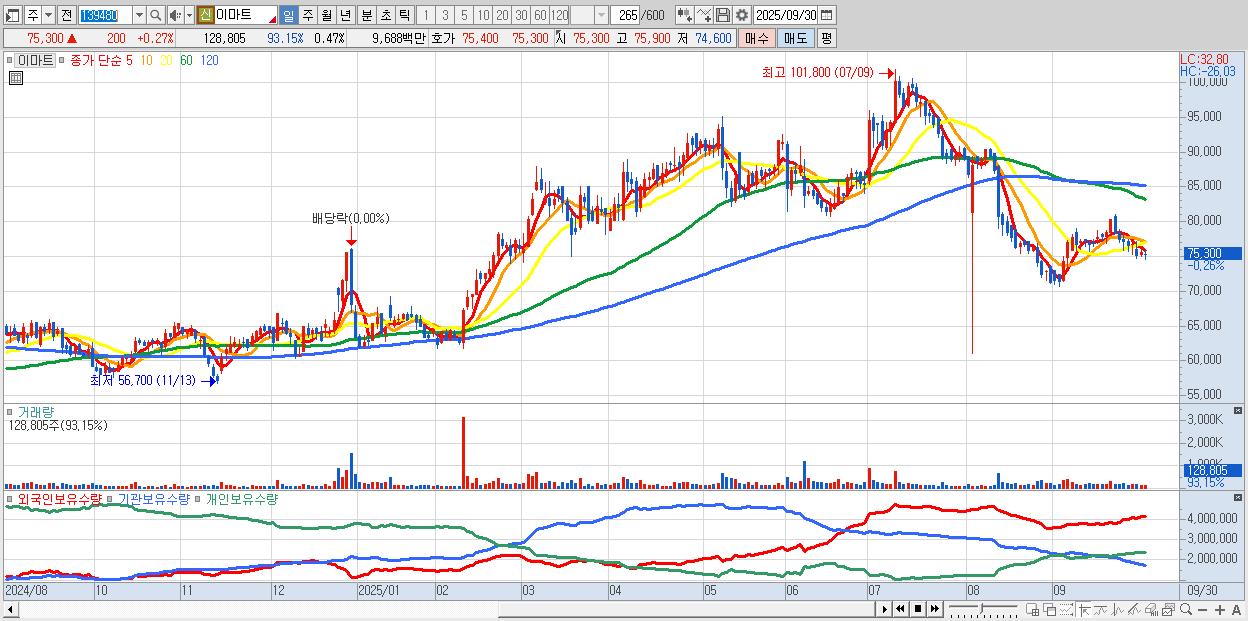Image resolution: width=1248 pixels, height=621 pixels.
Task: Click the horizontal chart scrollbar
Action: 440,609
